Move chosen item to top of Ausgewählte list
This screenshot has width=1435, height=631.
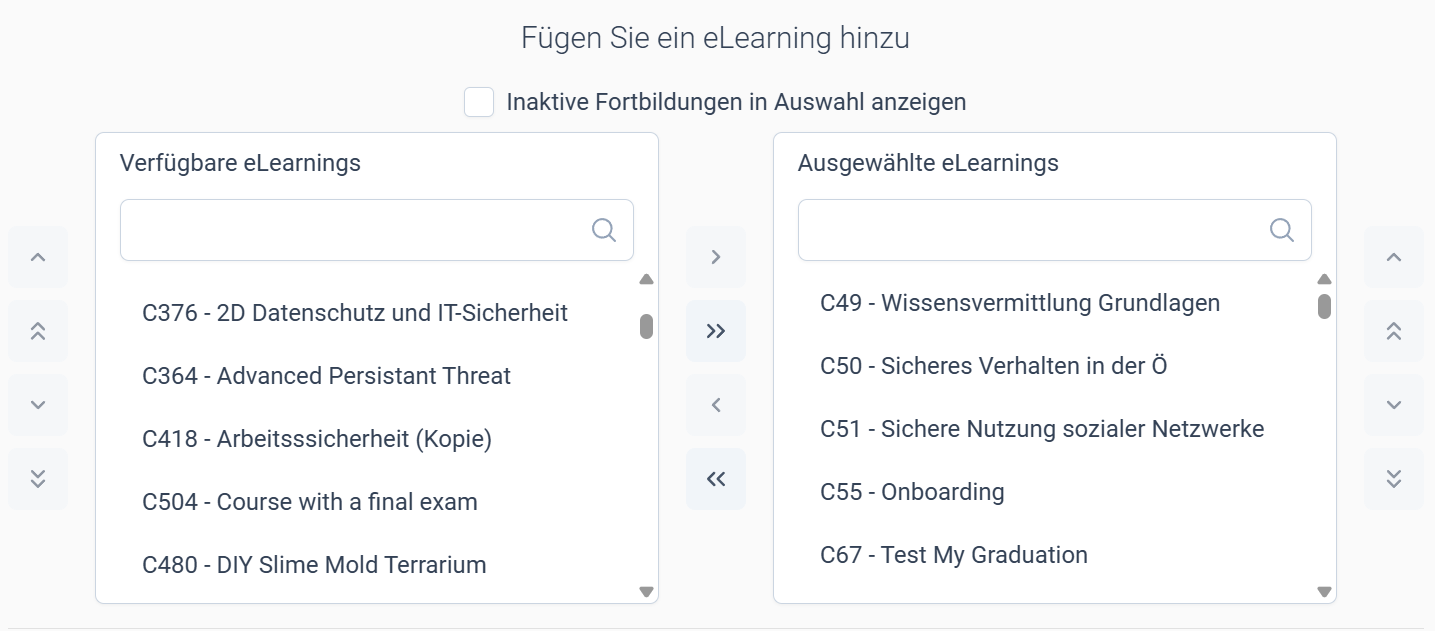(1394, 331)
